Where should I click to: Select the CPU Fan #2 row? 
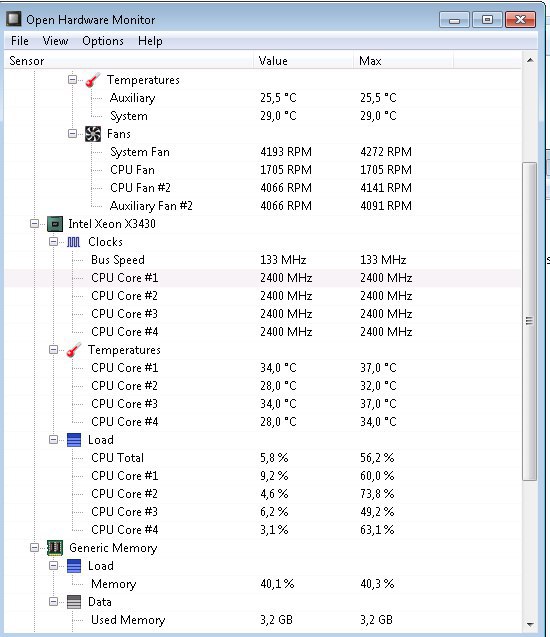coord(263,188)
